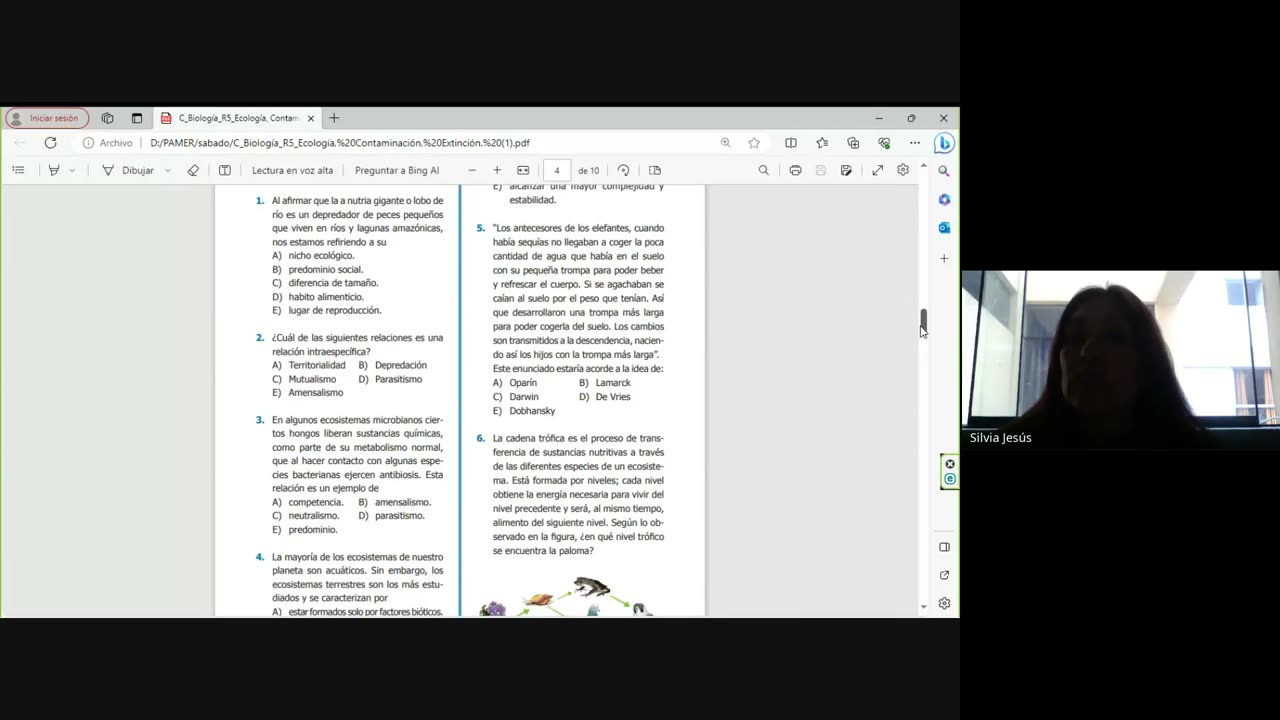Click answer option B) amensalismo
Image resolution: width=1280 pixels, height=720 pixels.
pyautogui.click(x=395, y=502)
